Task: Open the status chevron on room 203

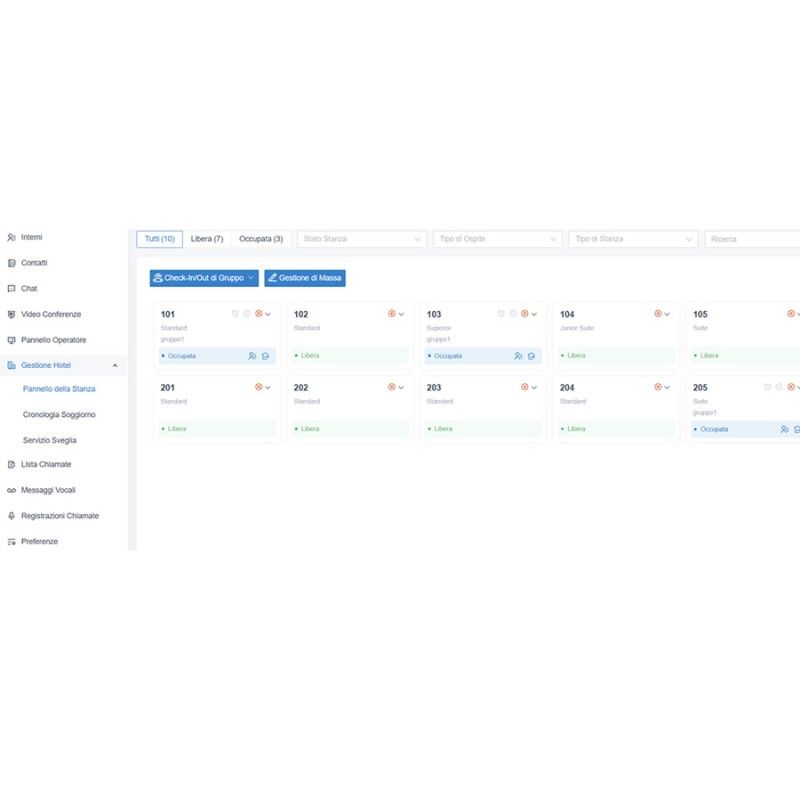Action: [x=534, y=388]
